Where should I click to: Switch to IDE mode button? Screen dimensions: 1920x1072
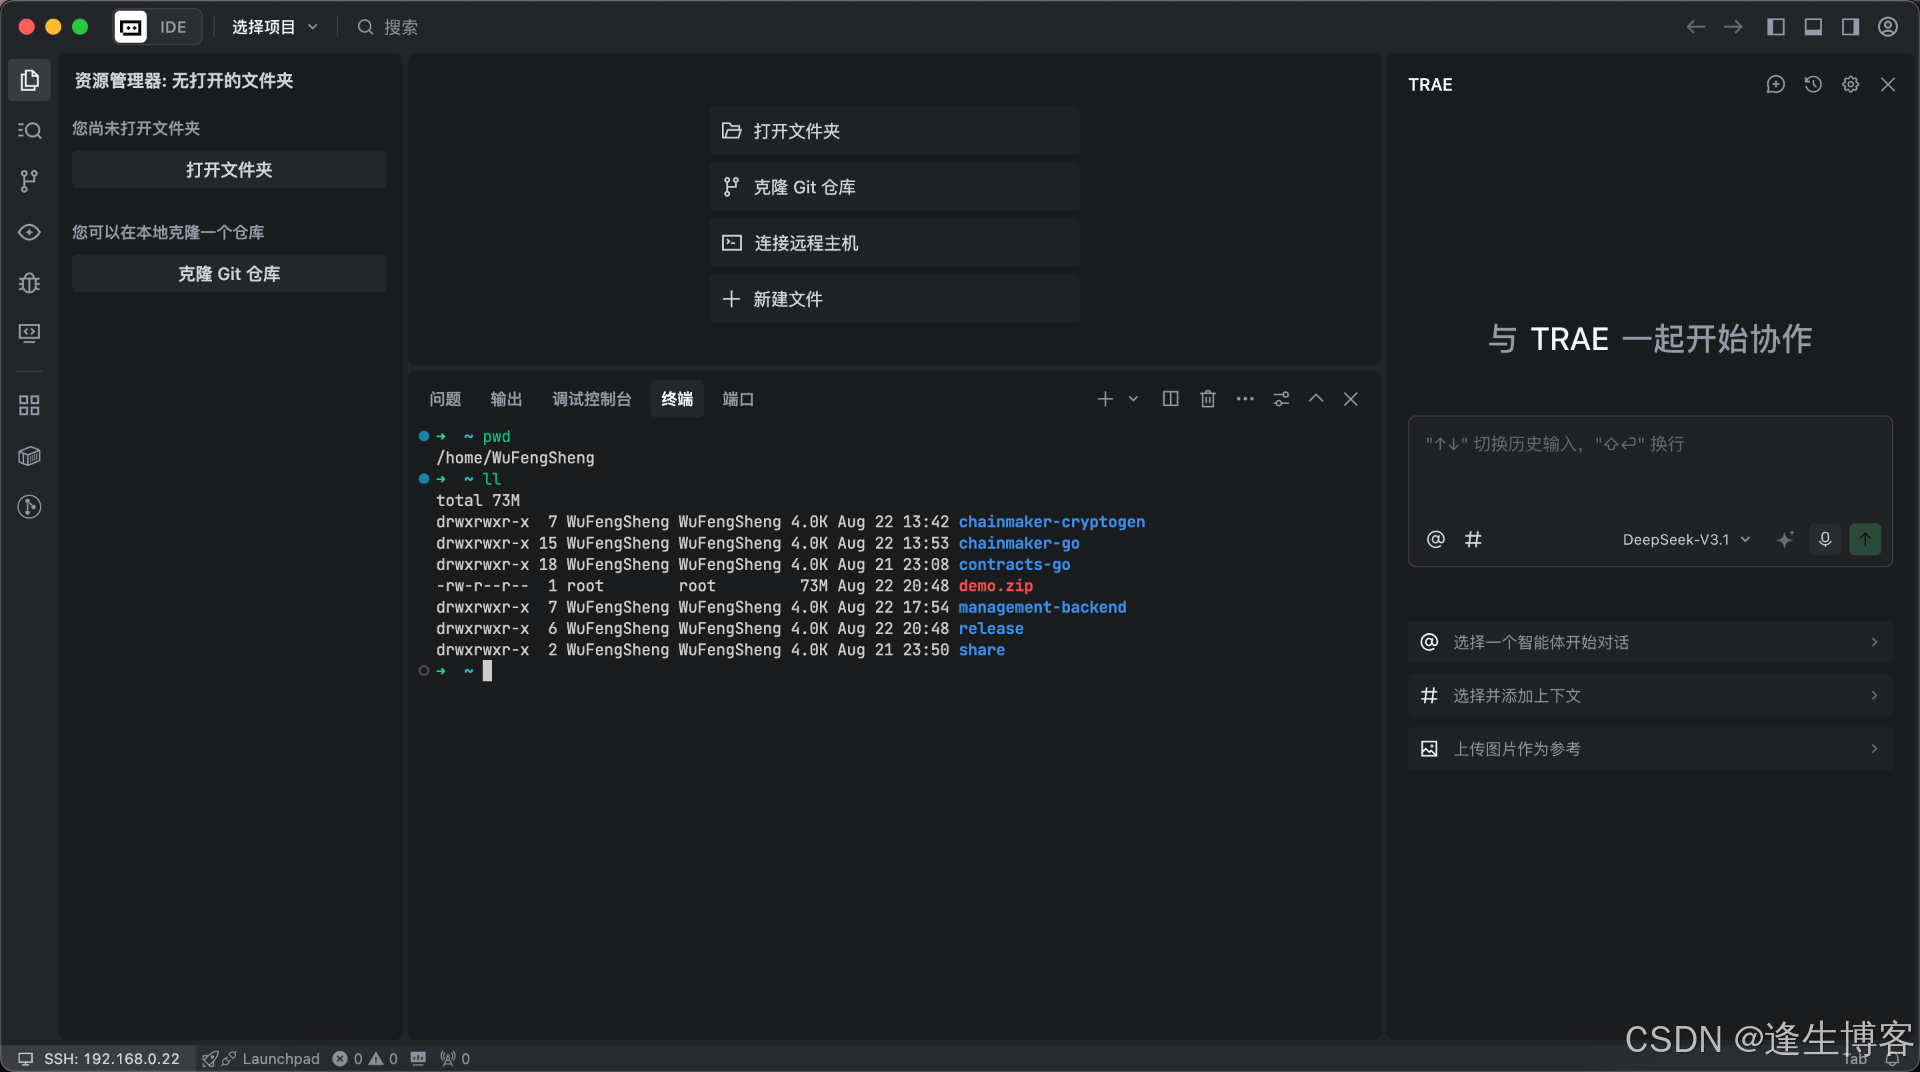[173, 27]
